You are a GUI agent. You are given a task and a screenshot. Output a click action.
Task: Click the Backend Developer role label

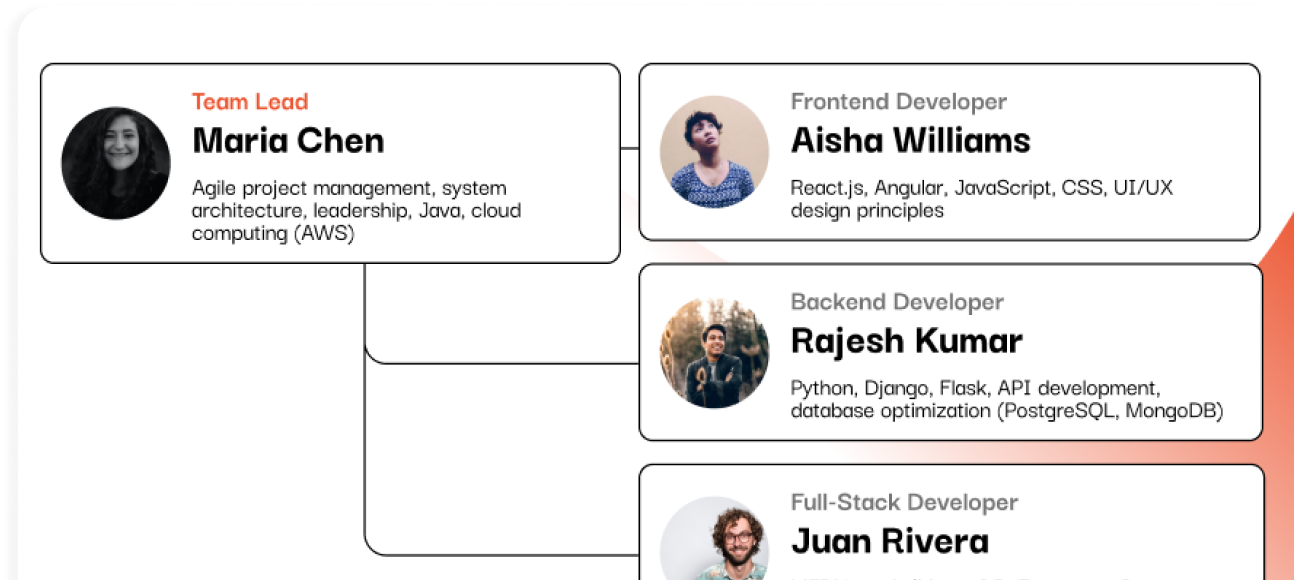click(897, 301)
